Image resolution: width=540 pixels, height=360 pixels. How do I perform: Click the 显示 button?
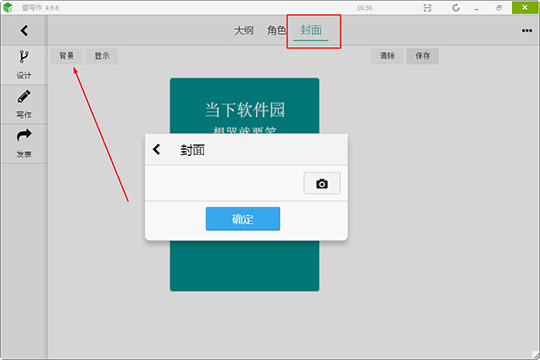pyautogui.click(x=102, y=56)
